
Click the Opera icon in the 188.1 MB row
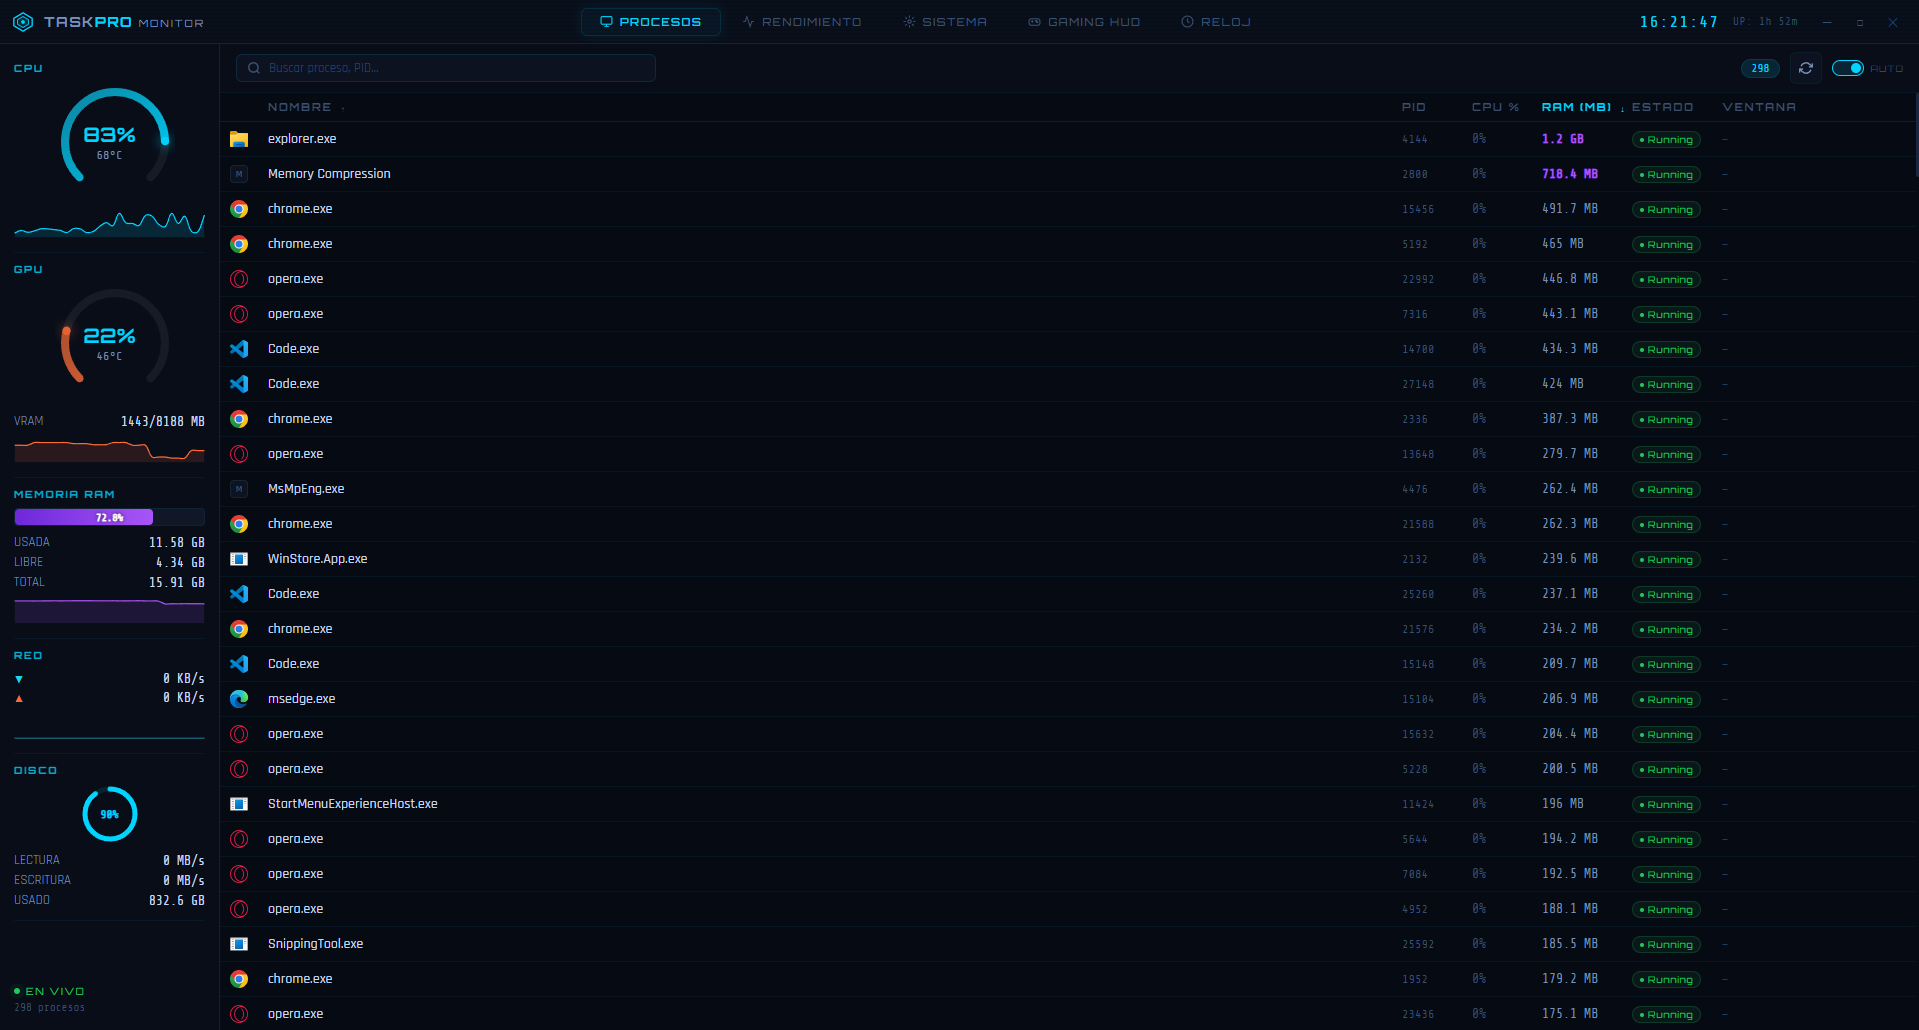pyautogui.click(x=239, y=909)
